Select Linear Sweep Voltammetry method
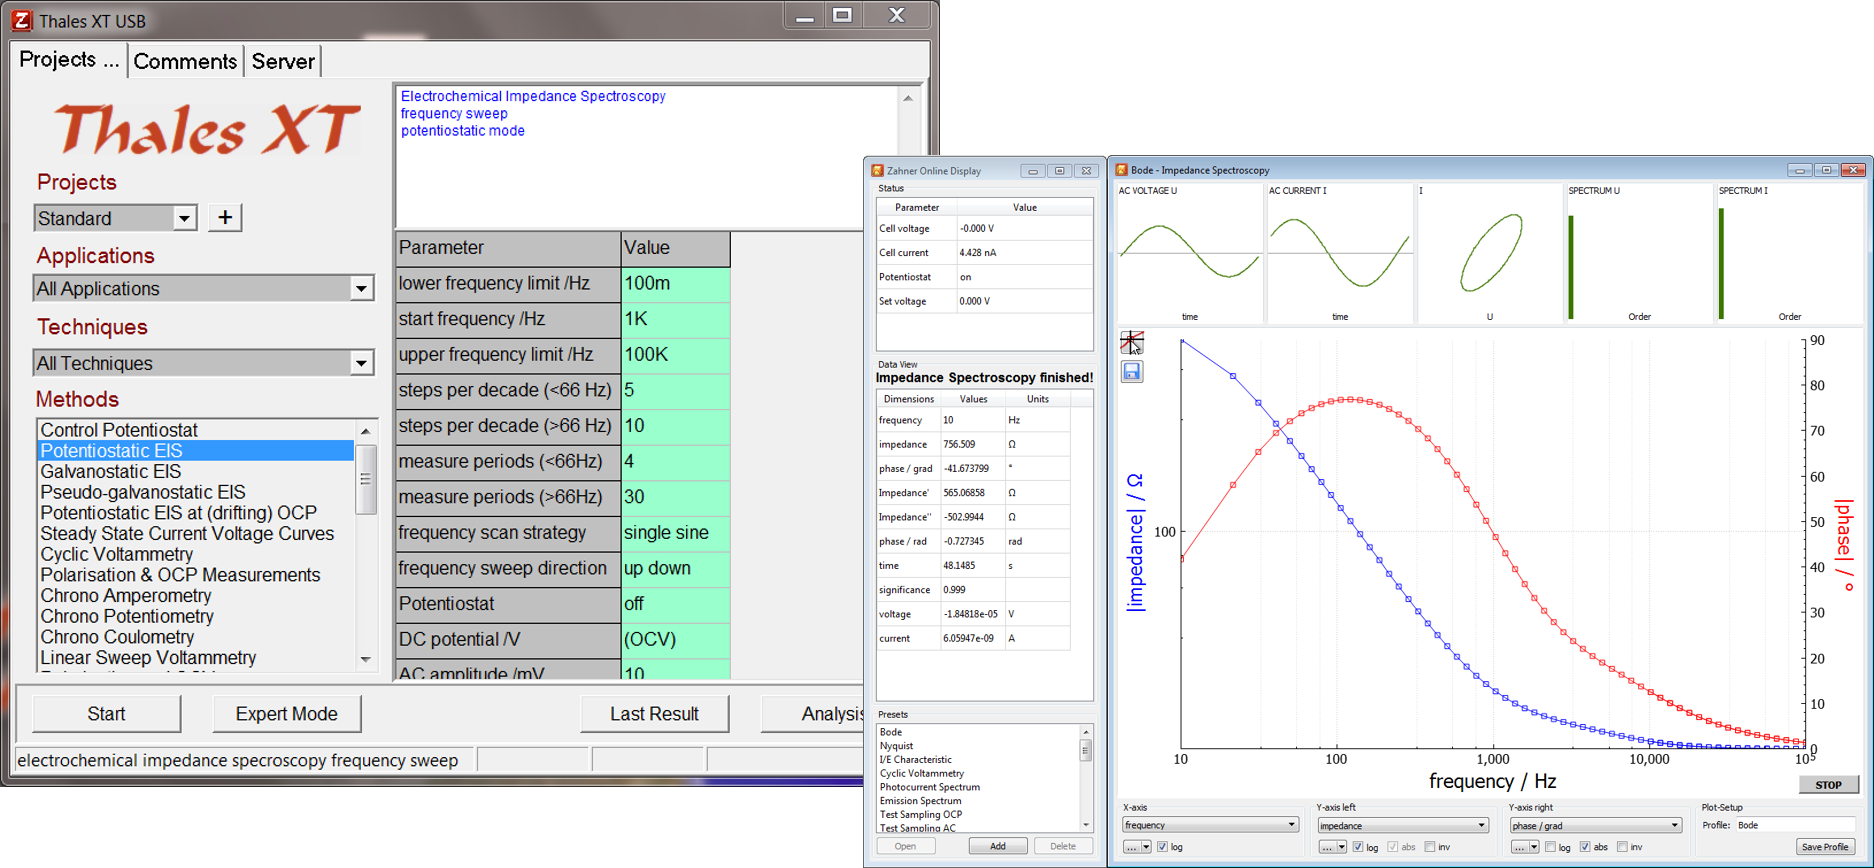Screen dimensions: 1874x868 click(x=148, y=658)
